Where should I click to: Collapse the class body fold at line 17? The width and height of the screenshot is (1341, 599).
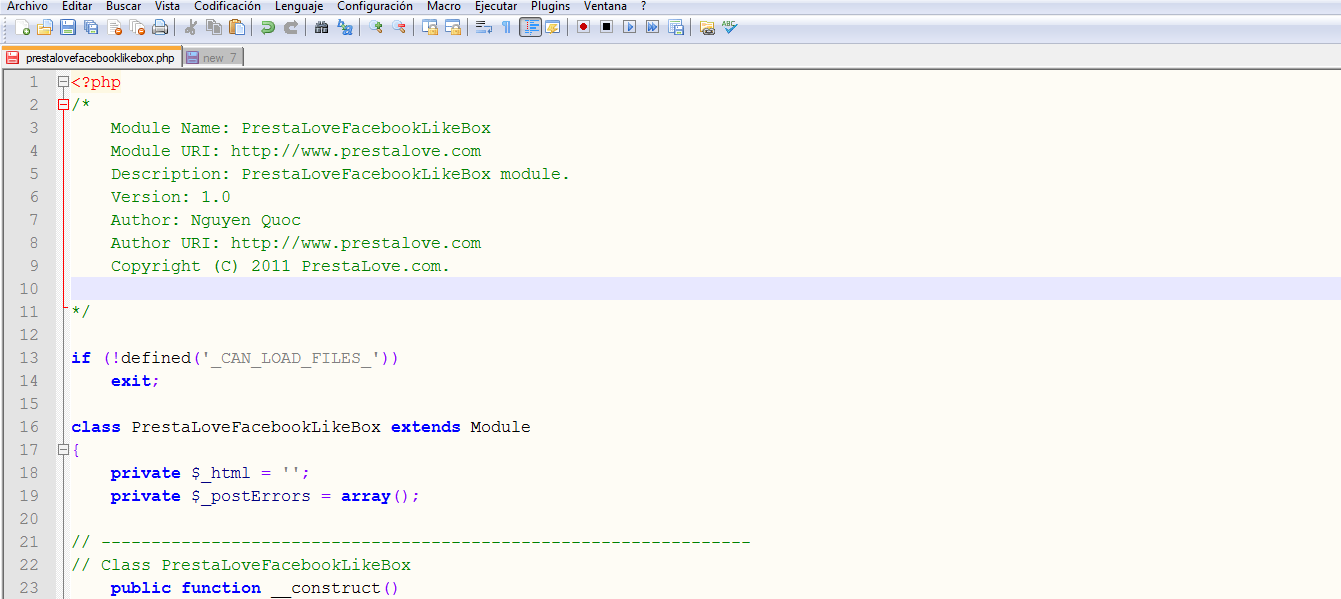[64, 450]
